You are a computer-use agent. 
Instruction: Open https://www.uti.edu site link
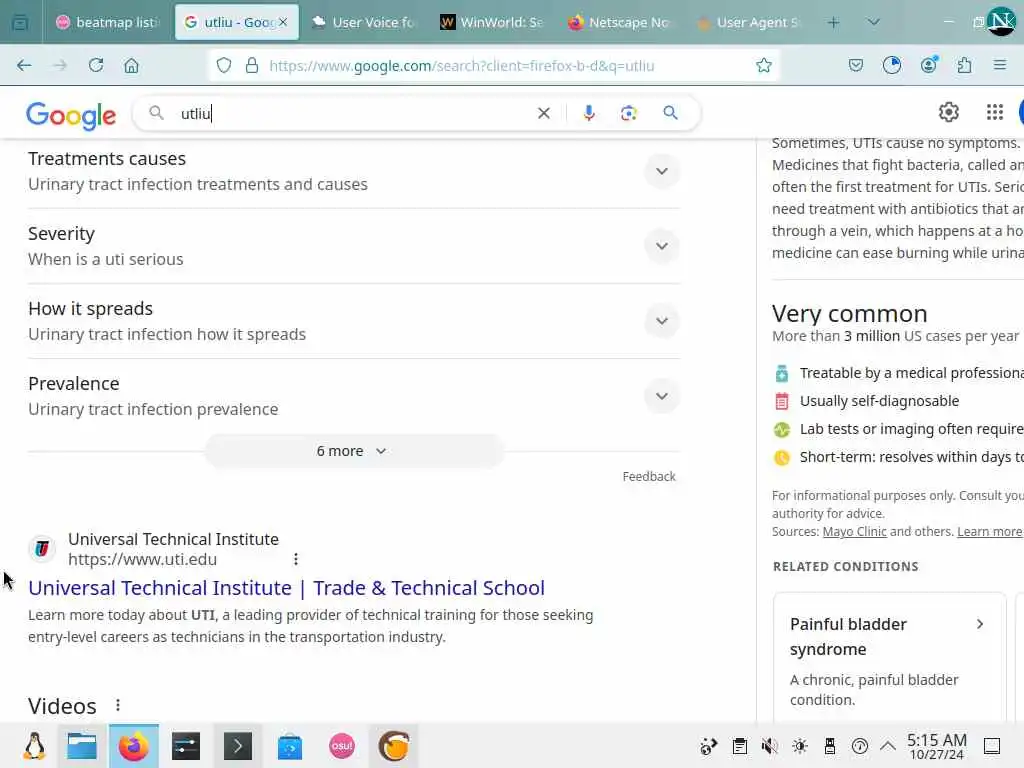click(142, 559)
